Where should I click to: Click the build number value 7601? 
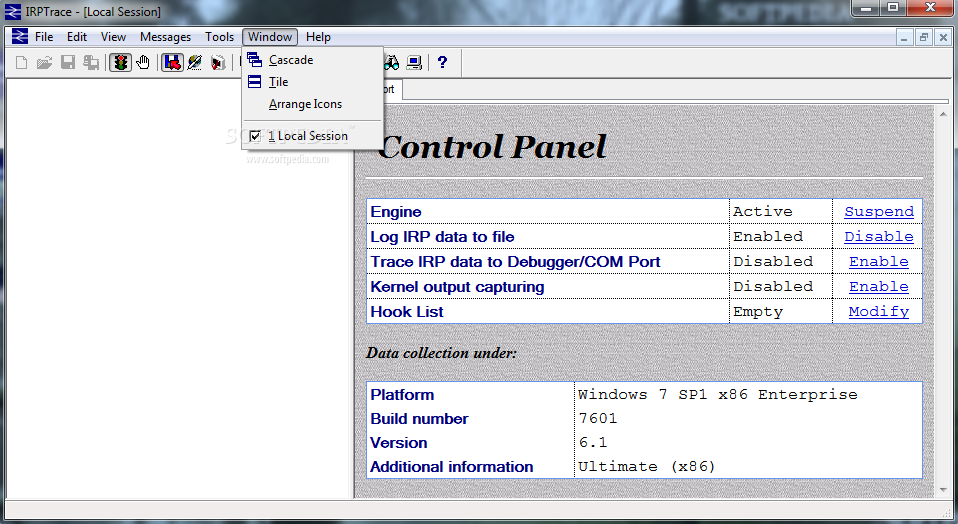click(598, 418)
